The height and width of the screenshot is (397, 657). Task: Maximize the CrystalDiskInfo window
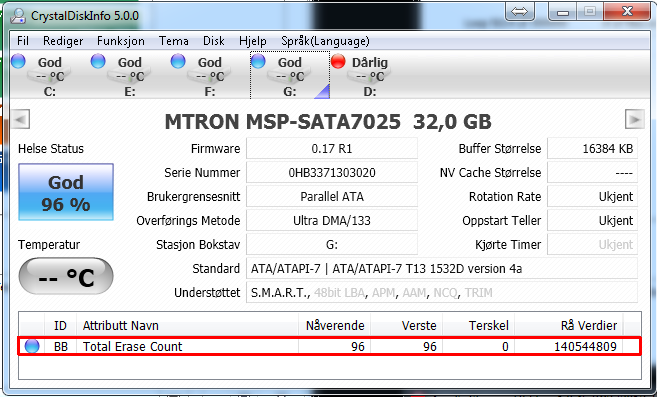click(x=590, y=12)
